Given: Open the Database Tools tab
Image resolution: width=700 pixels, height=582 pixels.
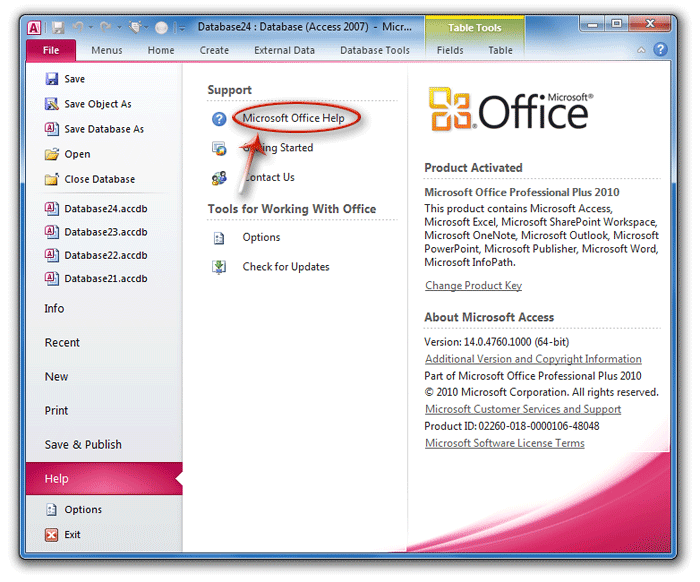Looking at the screenshot, I should coord(375,50).
